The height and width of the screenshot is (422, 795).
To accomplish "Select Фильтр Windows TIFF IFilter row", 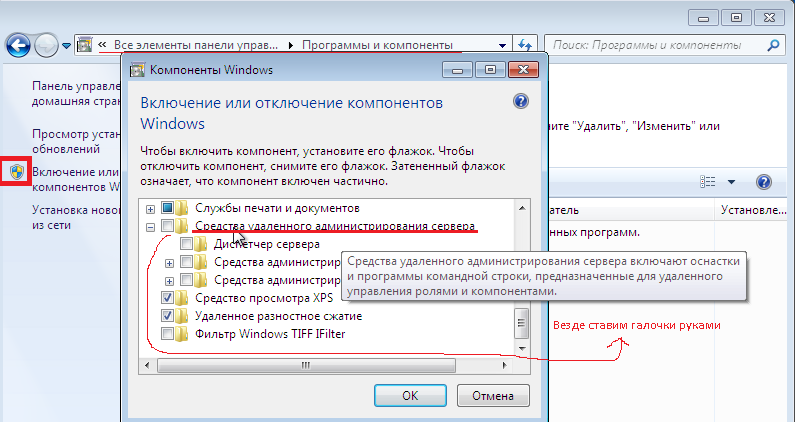I will [270, 334].
